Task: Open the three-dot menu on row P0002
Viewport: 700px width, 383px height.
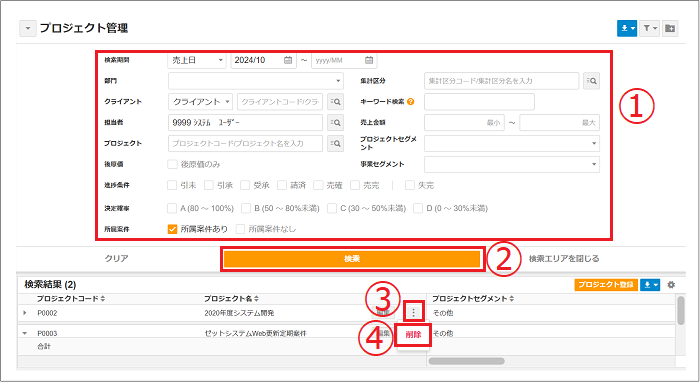Action: point(413,312)
